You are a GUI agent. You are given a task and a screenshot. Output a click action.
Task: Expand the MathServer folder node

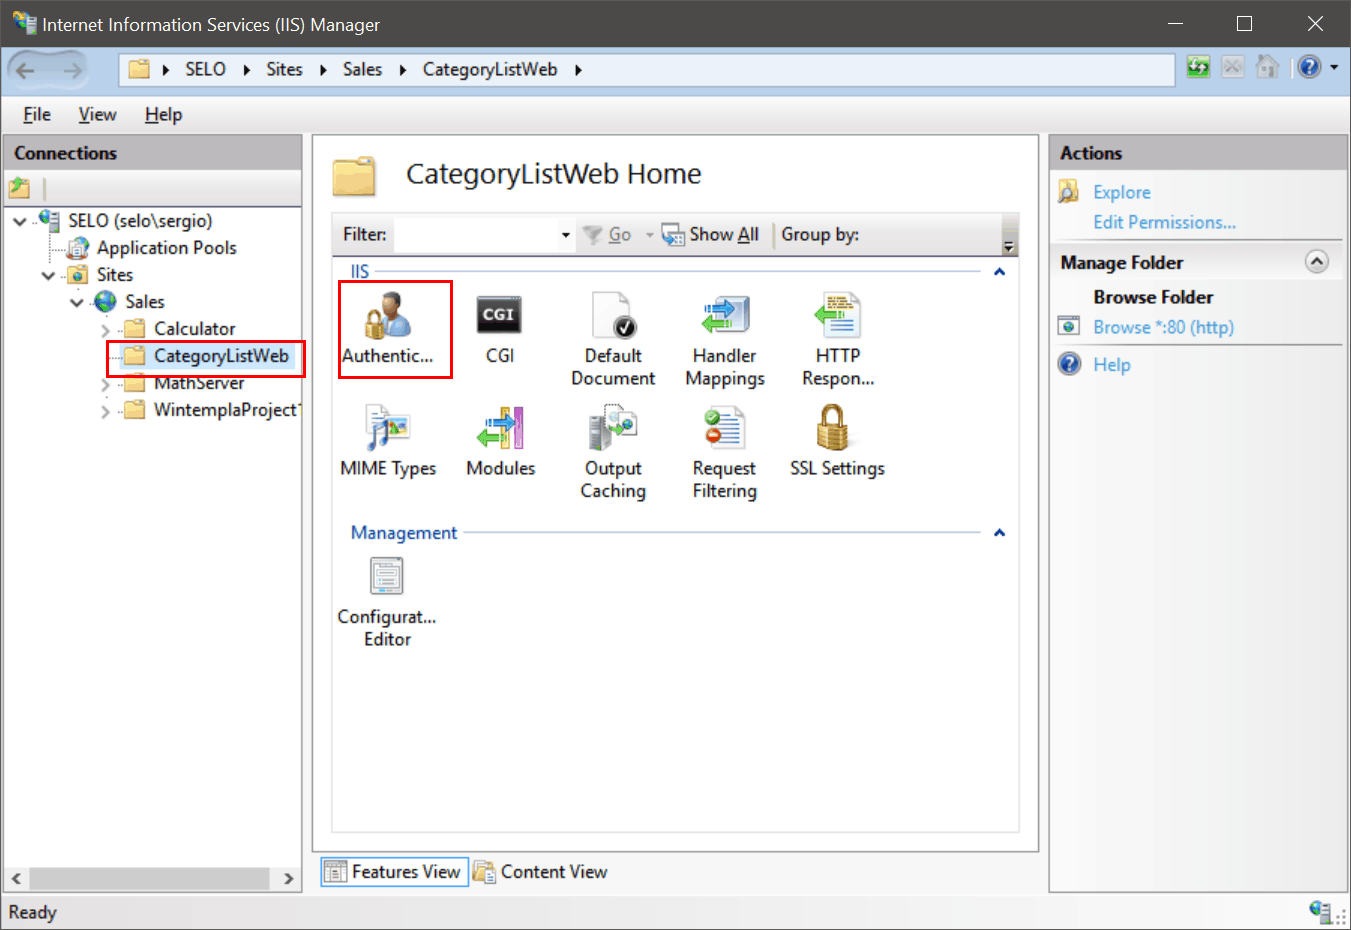pyautogui.click(x=106, y=384)
